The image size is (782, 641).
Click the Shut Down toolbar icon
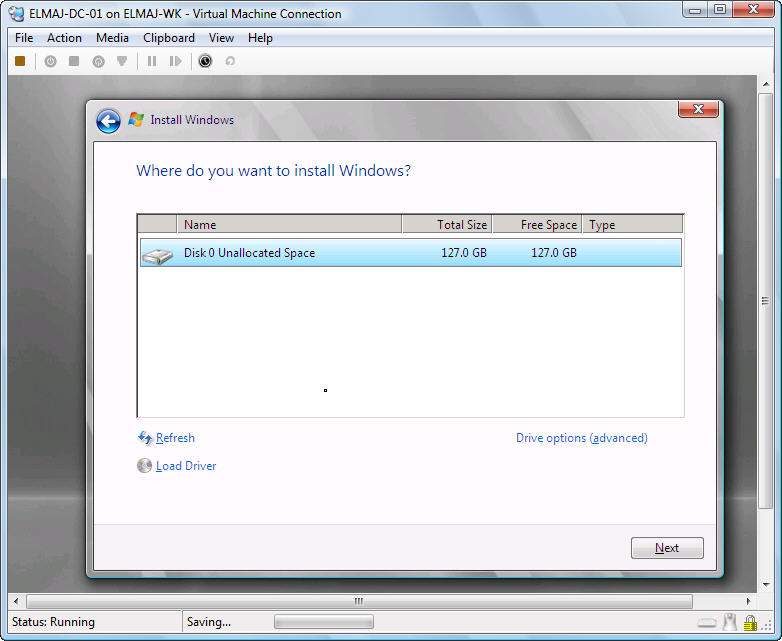[98, 61]
